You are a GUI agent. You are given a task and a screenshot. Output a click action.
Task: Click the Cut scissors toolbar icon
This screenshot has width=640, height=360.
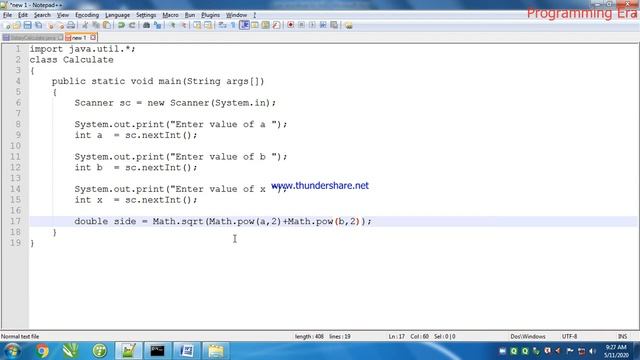[85, 25]
